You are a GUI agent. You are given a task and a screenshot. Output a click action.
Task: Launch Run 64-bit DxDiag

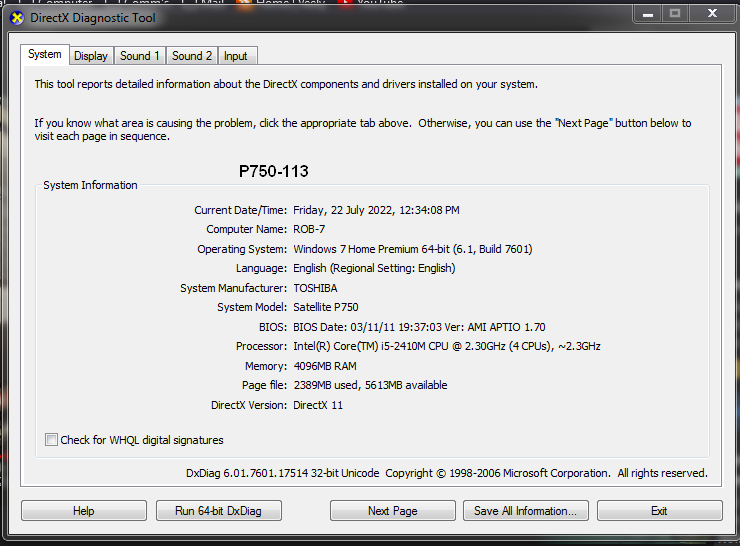click(219, 511)
